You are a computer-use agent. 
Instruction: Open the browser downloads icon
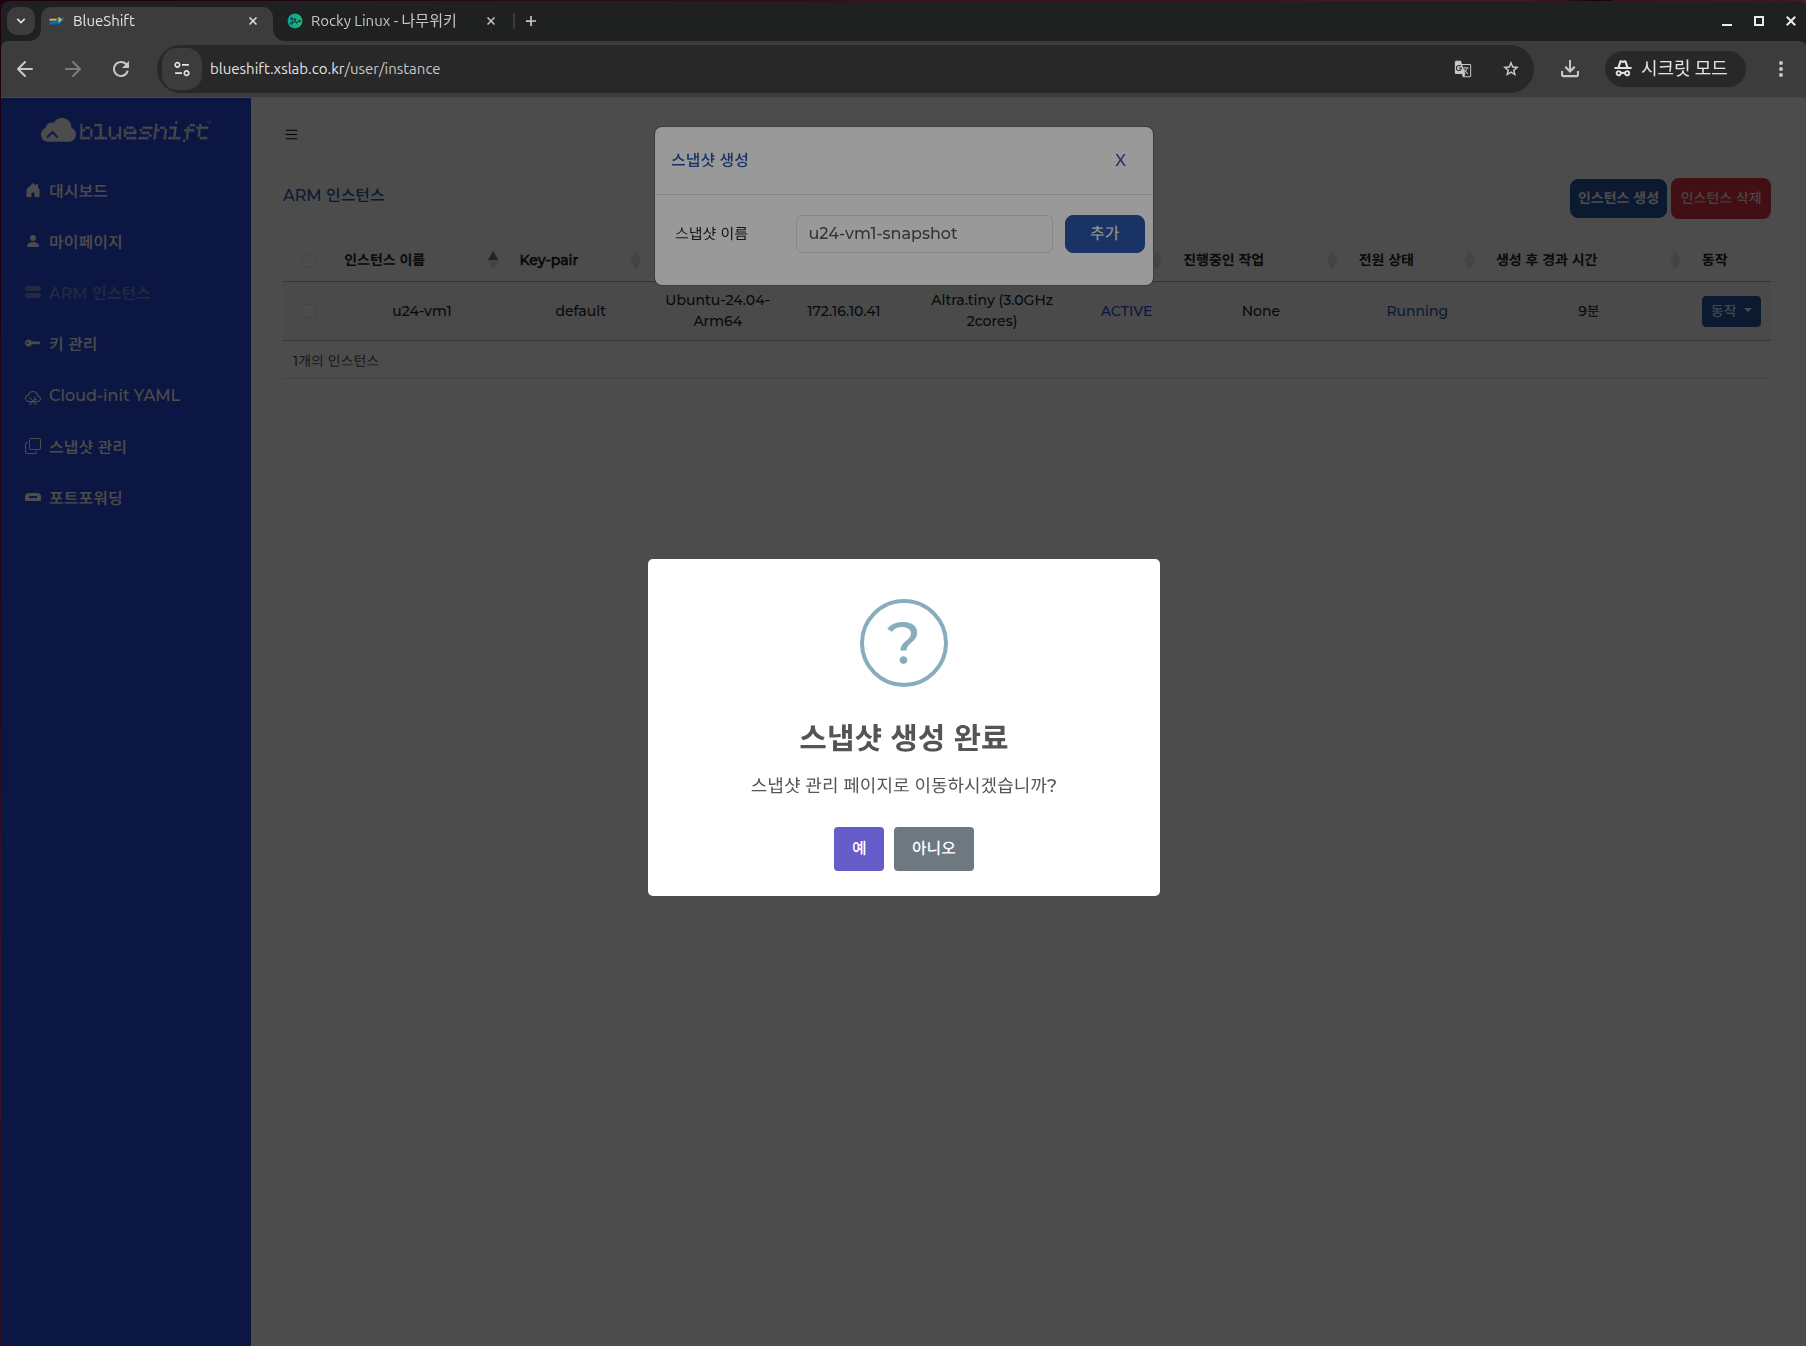[1569, 69]
